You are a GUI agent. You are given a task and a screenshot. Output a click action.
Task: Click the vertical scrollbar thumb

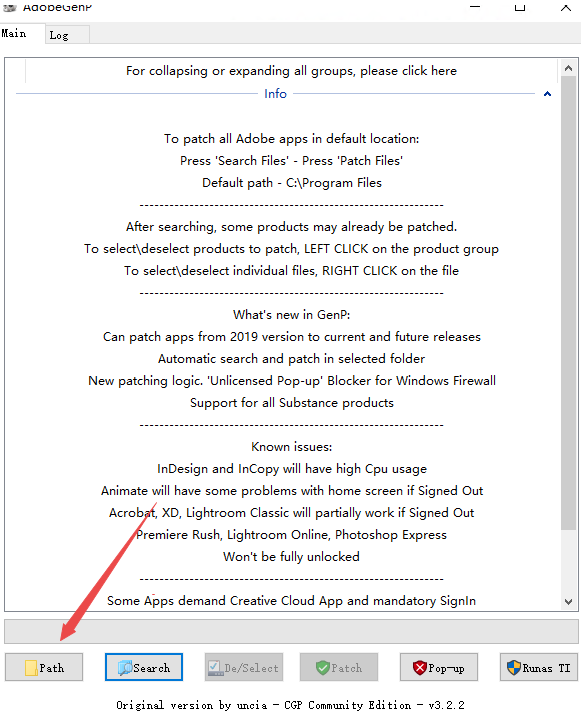569,303
